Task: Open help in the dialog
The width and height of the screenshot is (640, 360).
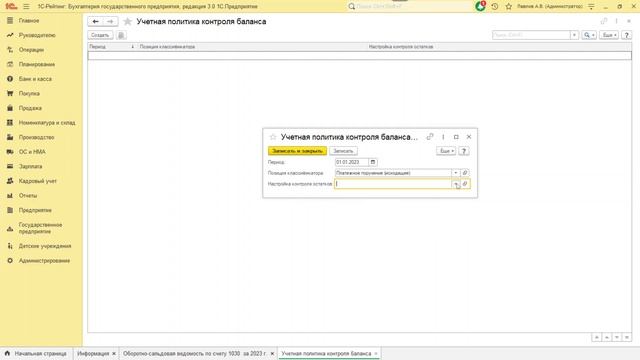Action: point(464,151)
